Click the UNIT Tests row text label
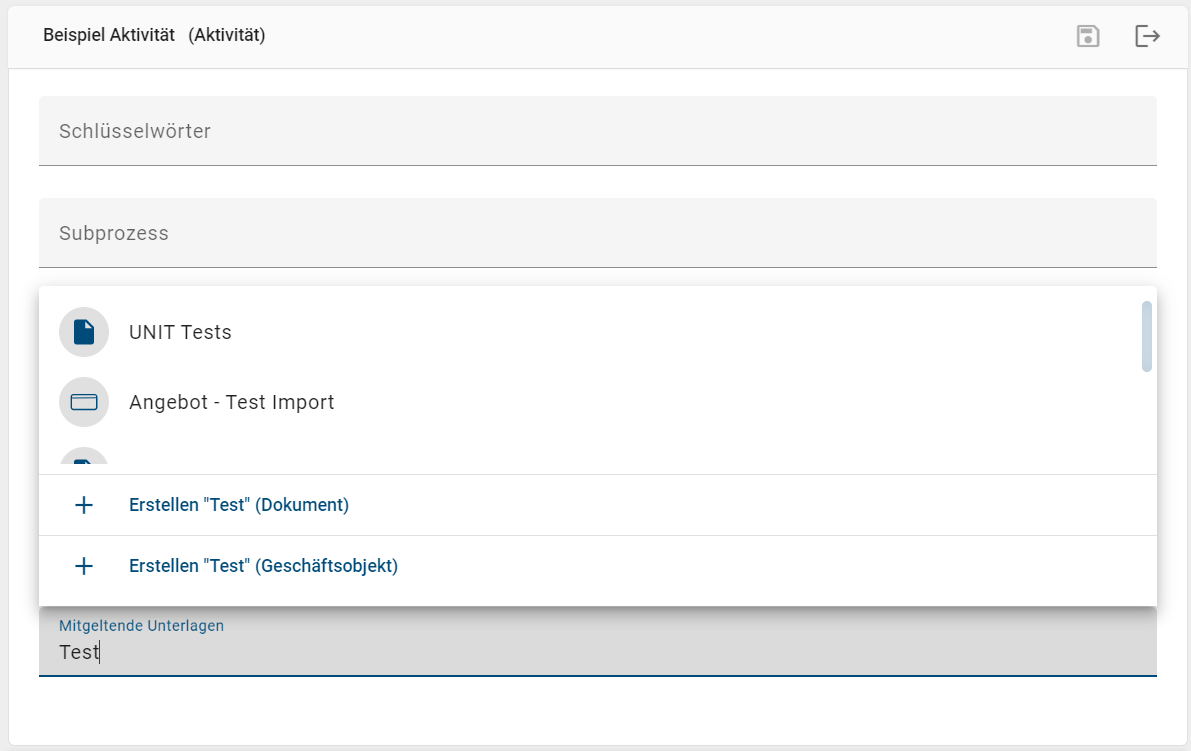Viewport: 1191px width, 751px height. click(x=180, y=332)
